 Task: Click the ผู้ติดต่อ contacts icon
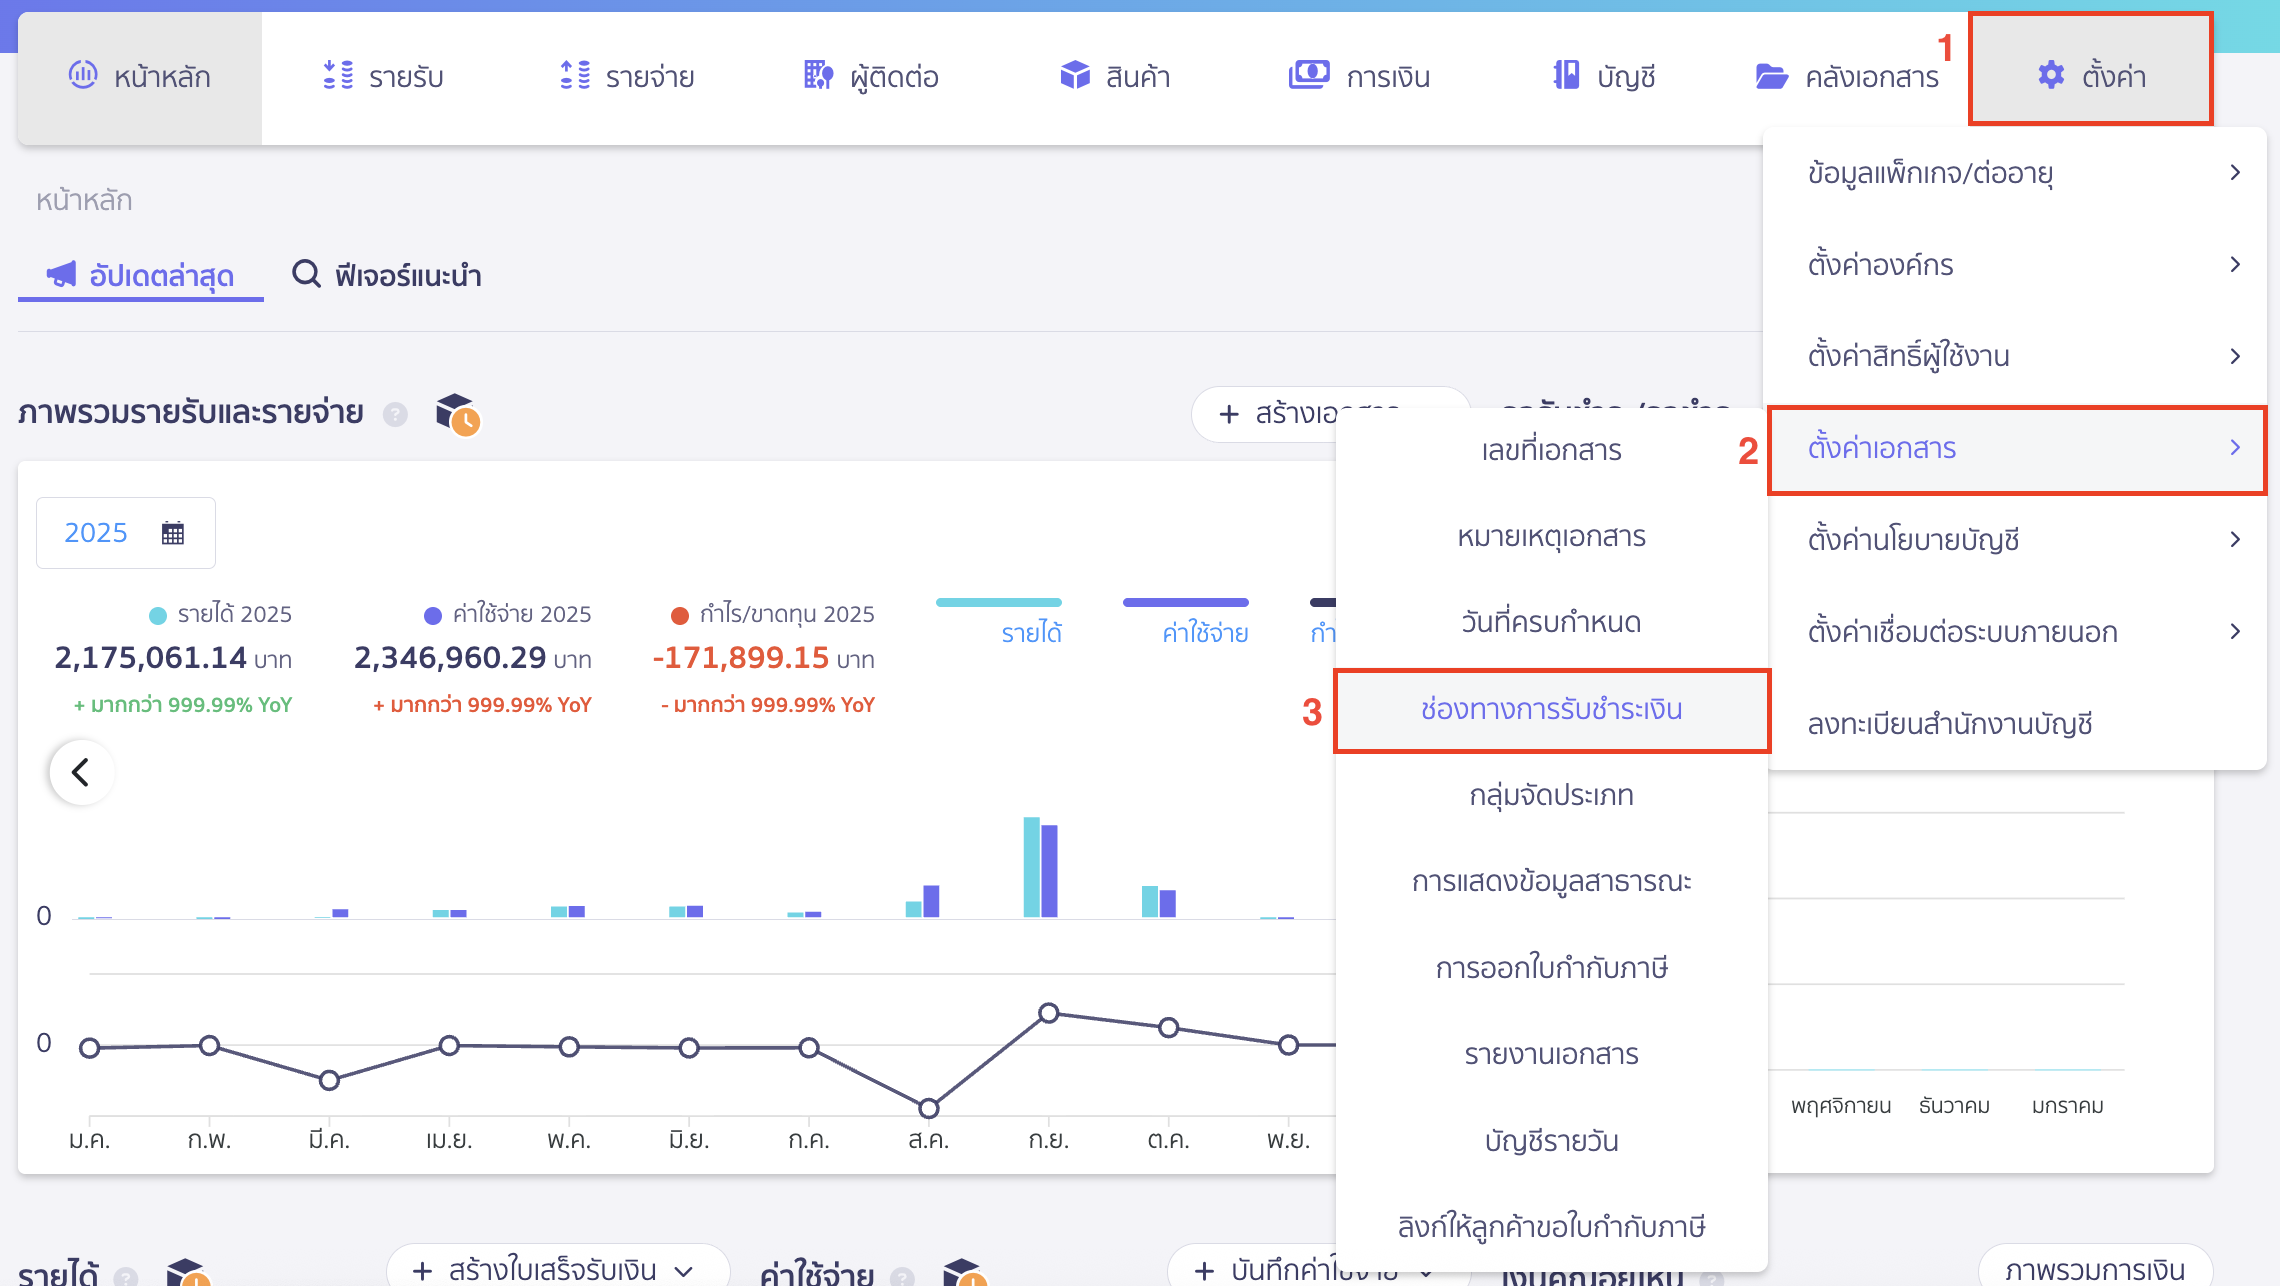click(x=817, y=75)
